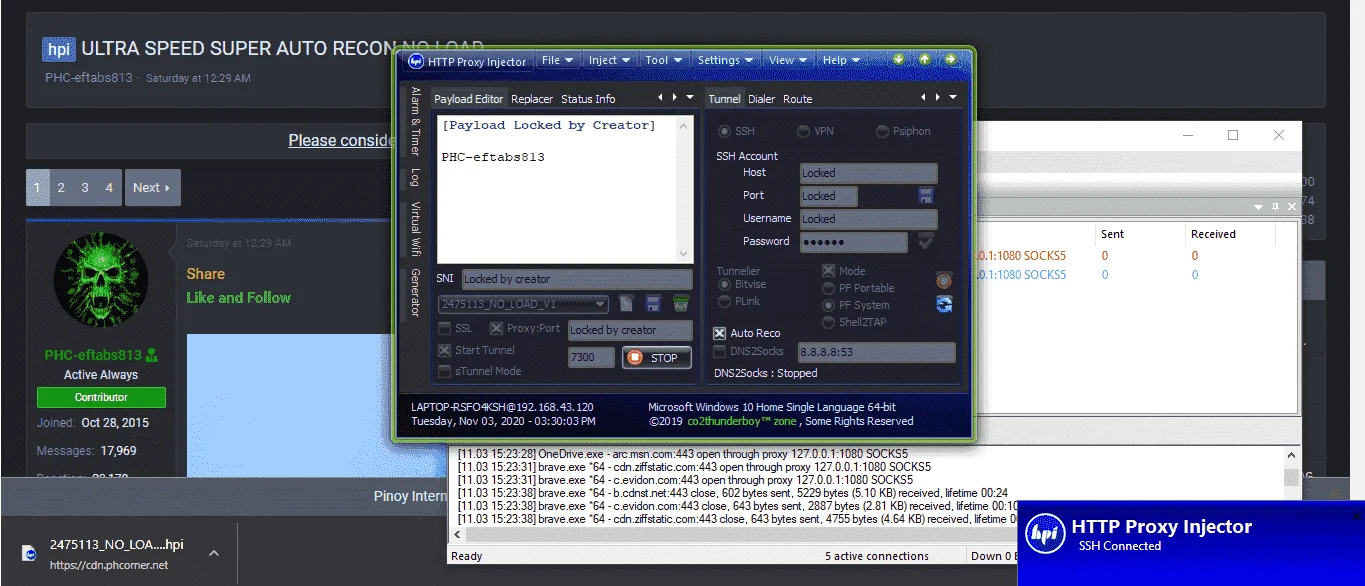Select the PLink tunnelier option
This screenshot has width=1365, height=586.
tap(725, 301)
